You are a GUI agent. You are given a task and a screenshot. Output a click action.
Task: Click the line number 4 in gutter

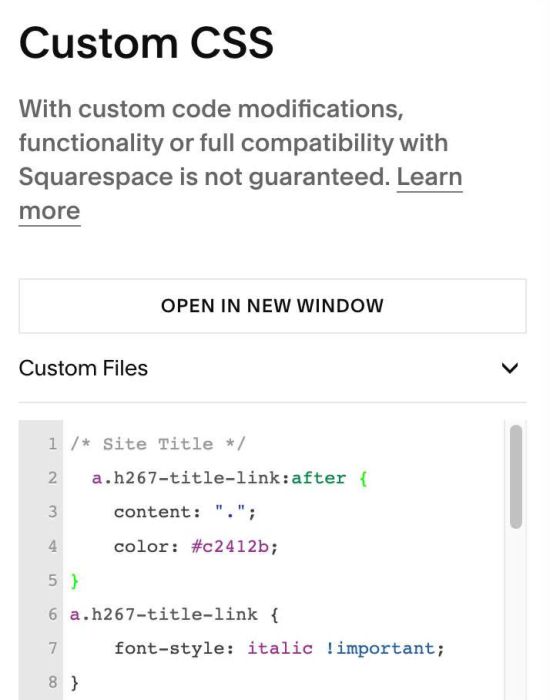point(53,546)
